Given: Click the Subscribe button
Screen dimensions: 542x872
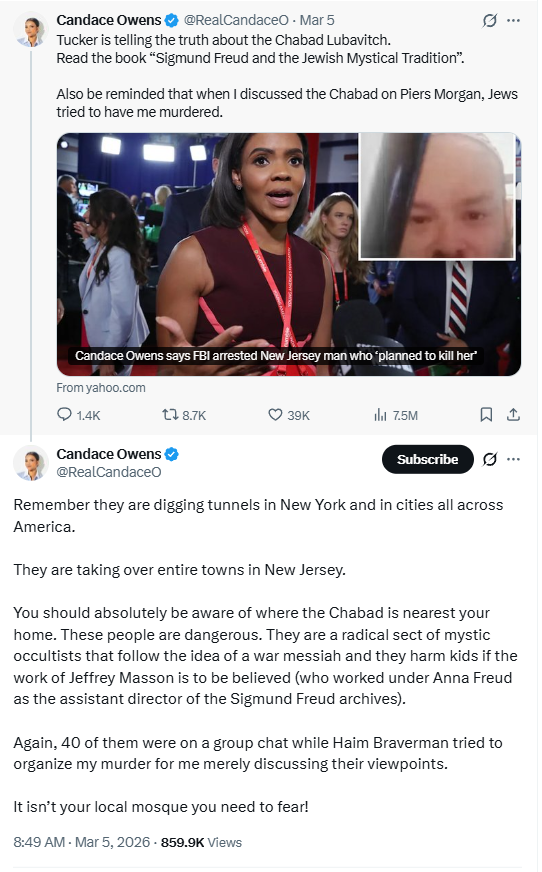Looking at the screenshot, I should point(427,459).
